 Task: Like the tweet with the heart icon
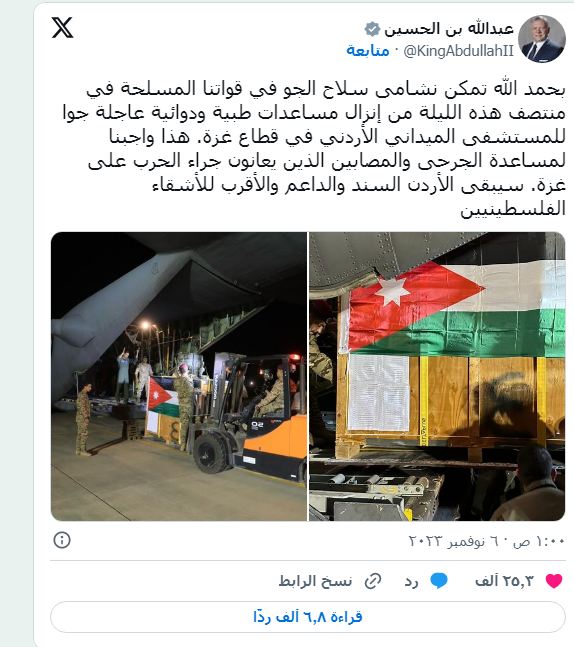pyautogui.click(x=554, y=581)
